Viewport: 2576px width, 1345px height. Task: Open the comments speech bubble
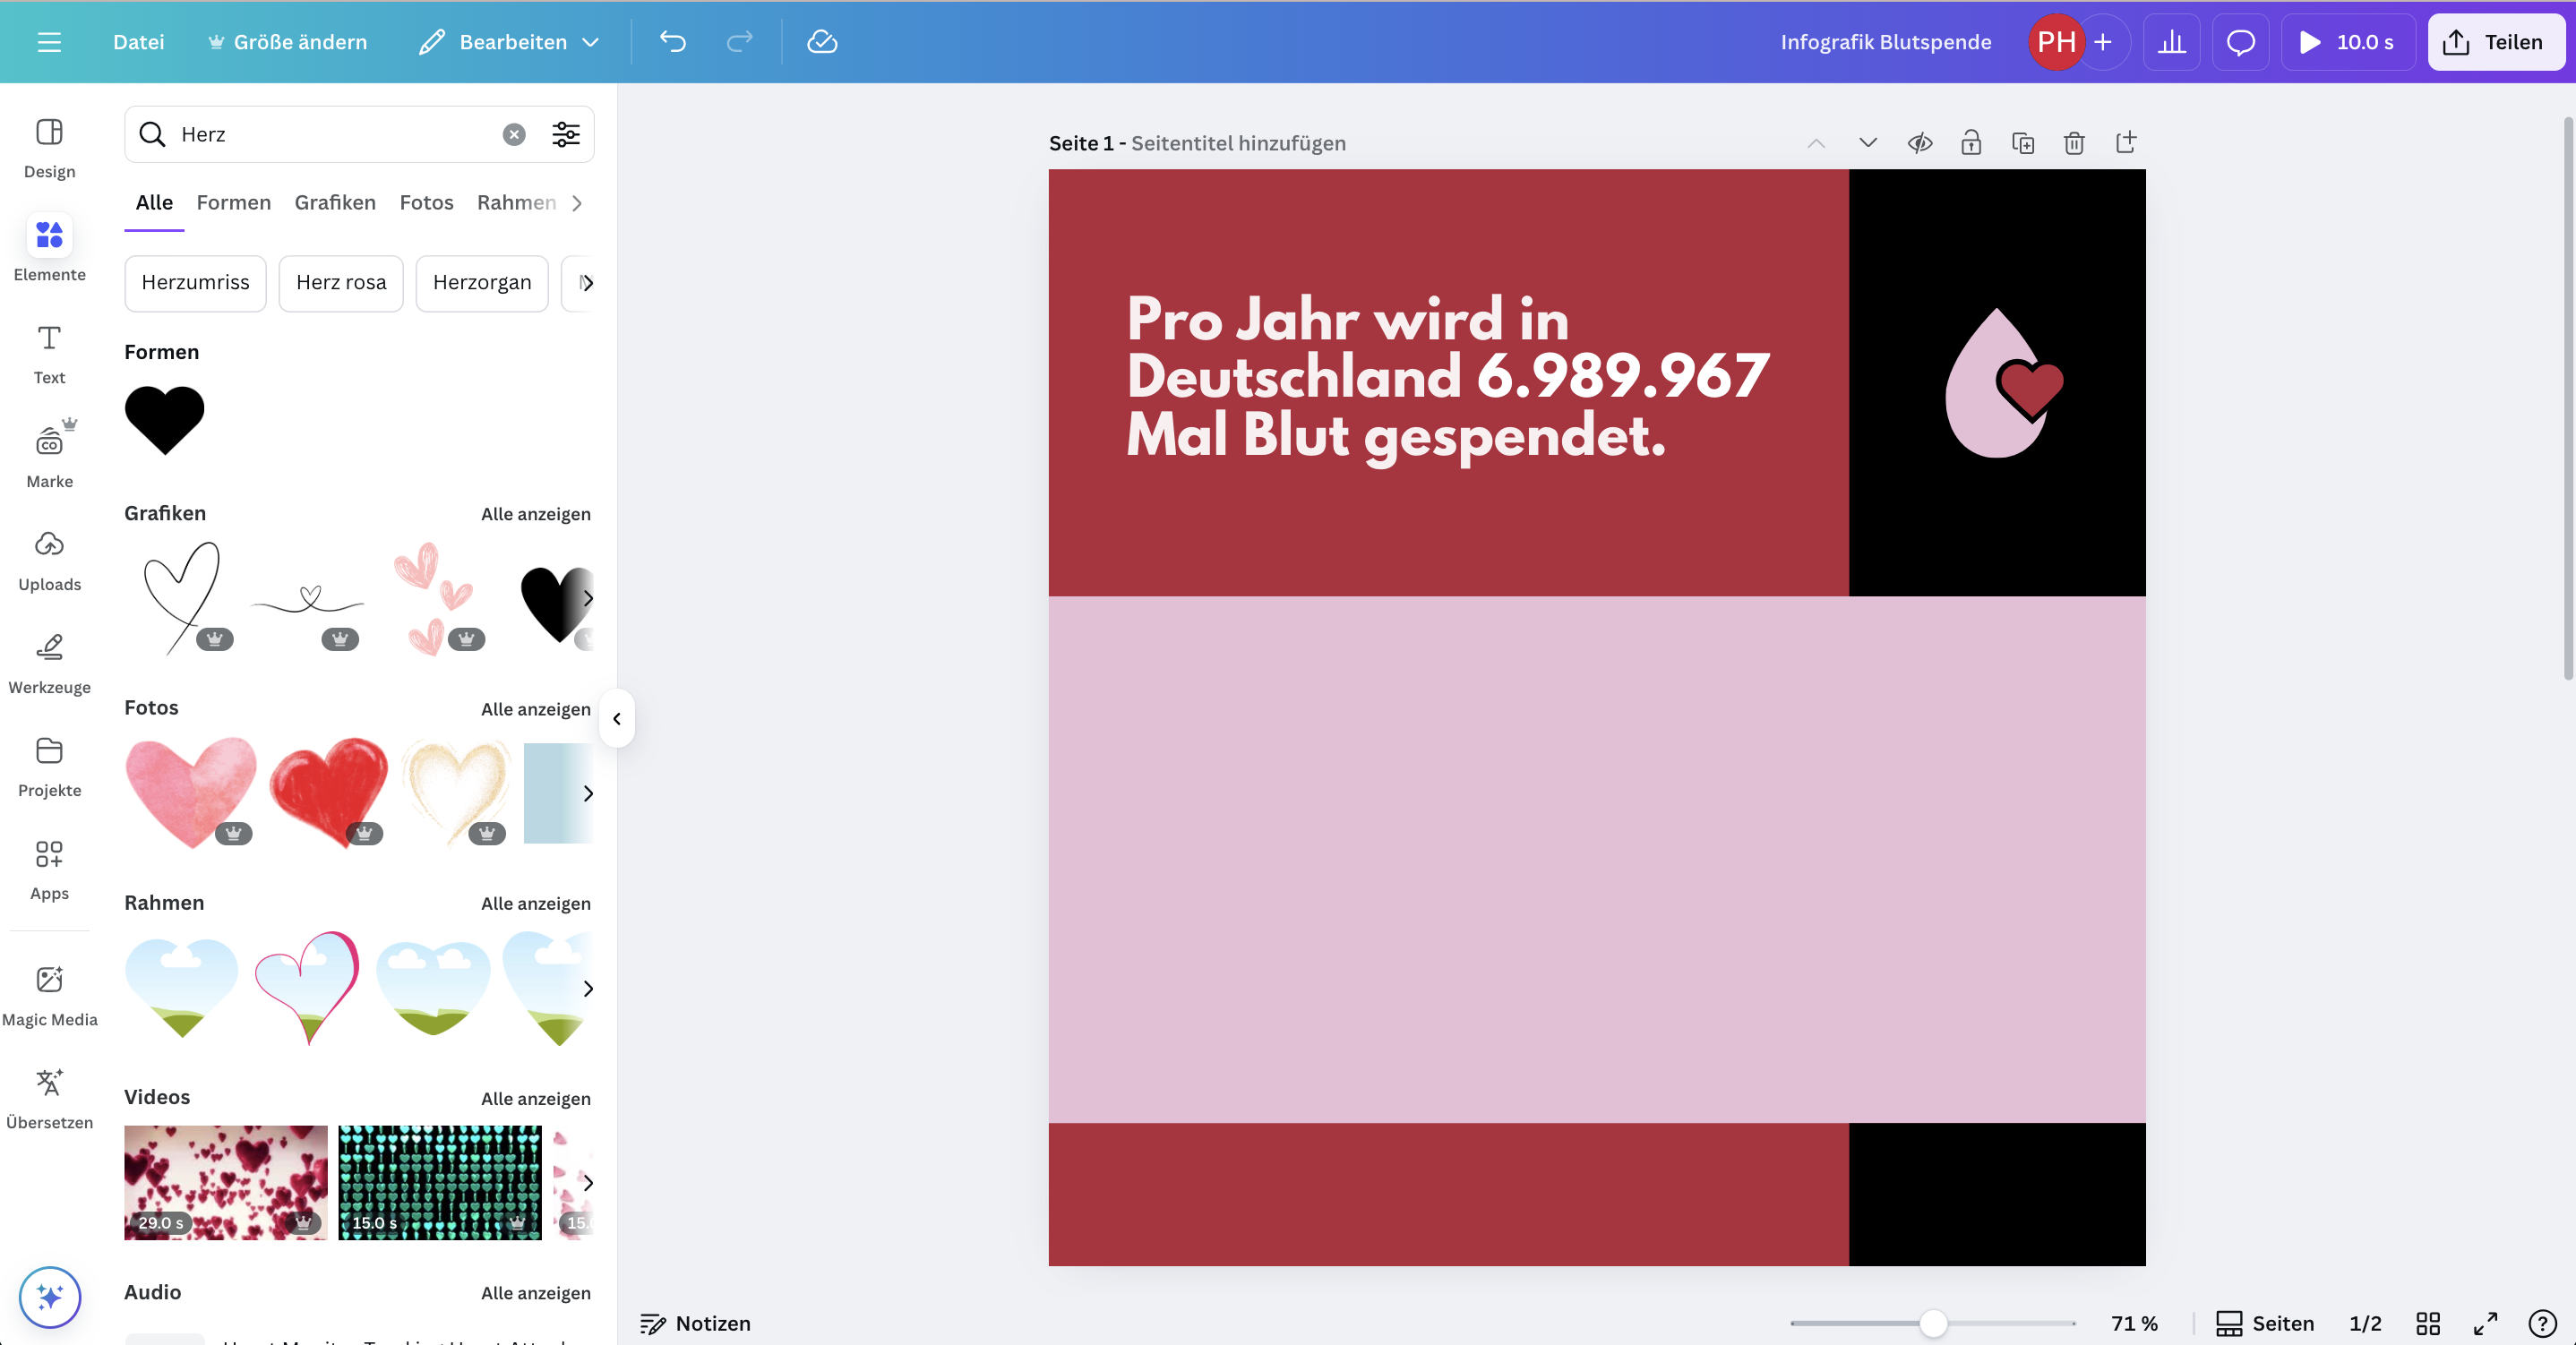2241,42
